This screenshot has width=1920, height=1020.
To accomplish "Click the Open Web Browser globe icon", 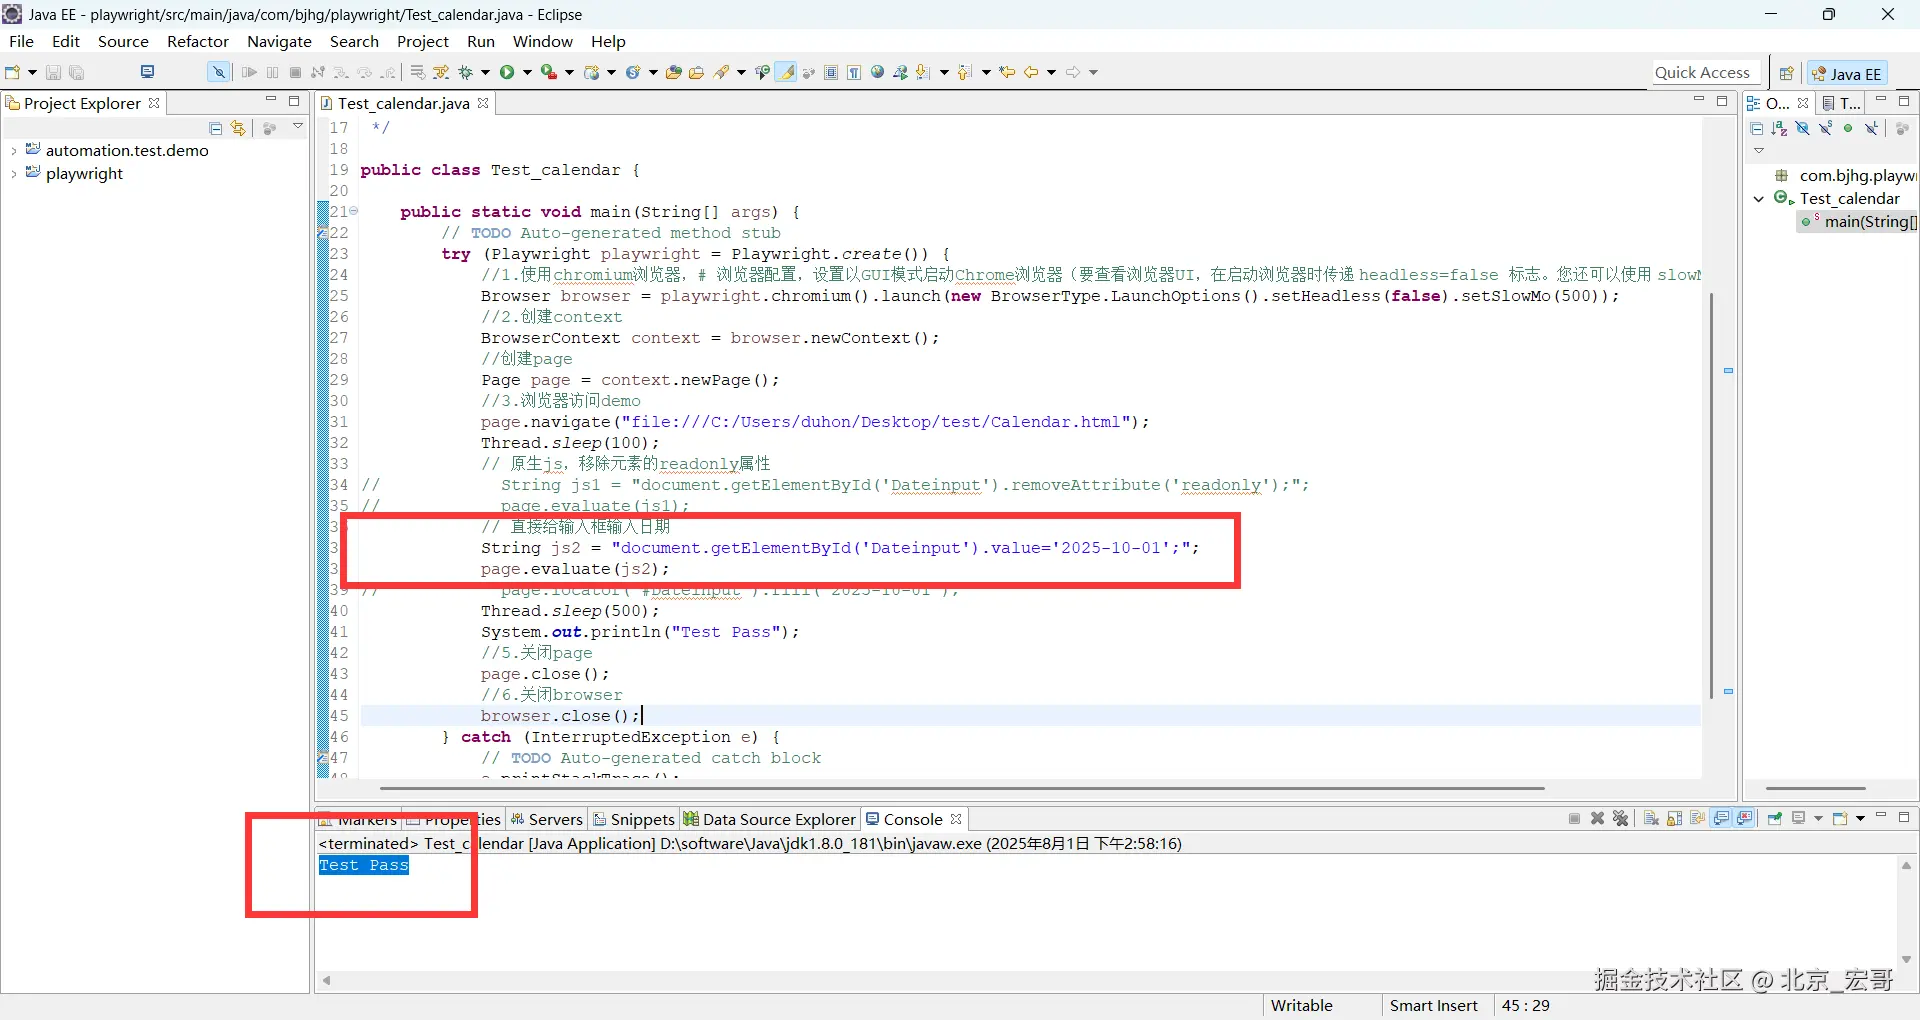I will [x=878, y=72].
